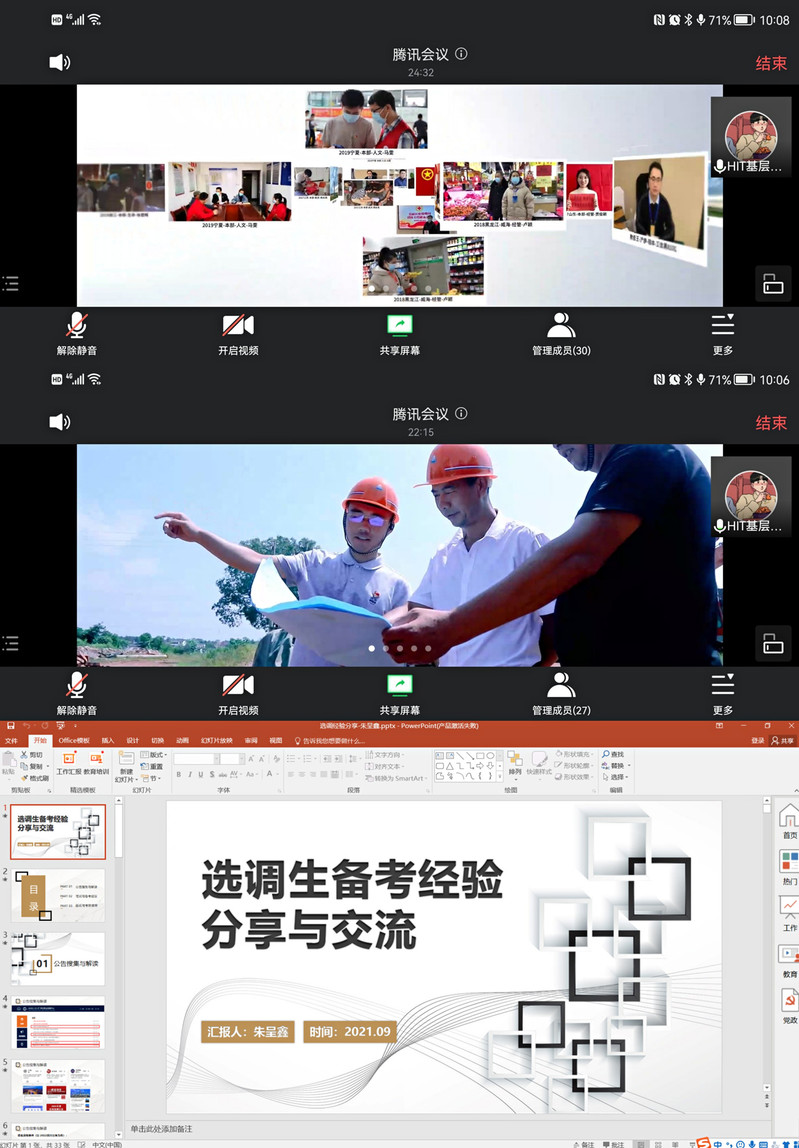The image size is (799, 1148).
Task: Click the 工作汇报 template icon
Action: coord(69,760)
